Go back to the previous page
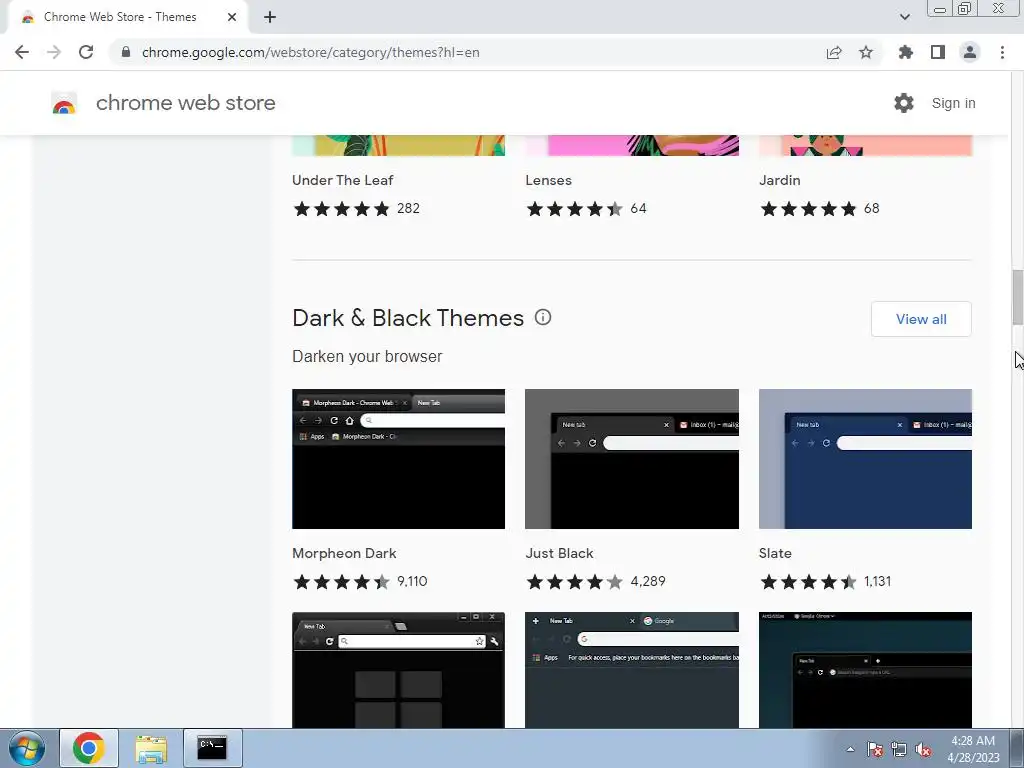The height and width of the screenshot is (768, 1024). tap(22, 52)
